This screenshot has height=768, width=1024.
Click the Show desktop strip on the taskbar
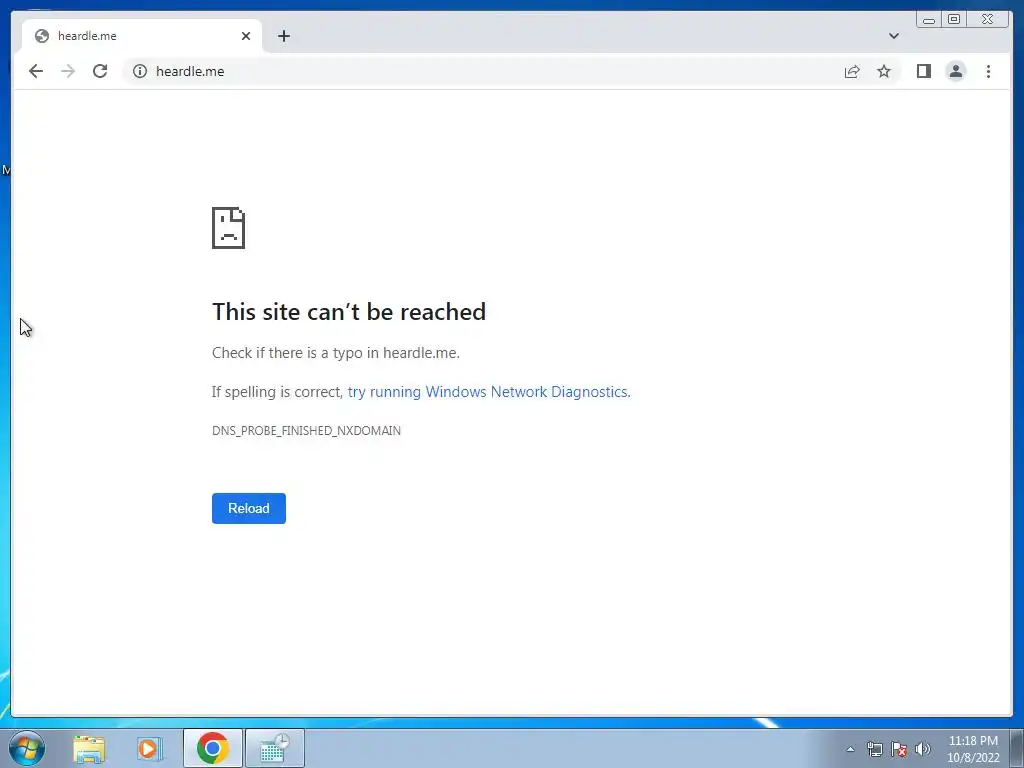click(x=1017, y=748)
